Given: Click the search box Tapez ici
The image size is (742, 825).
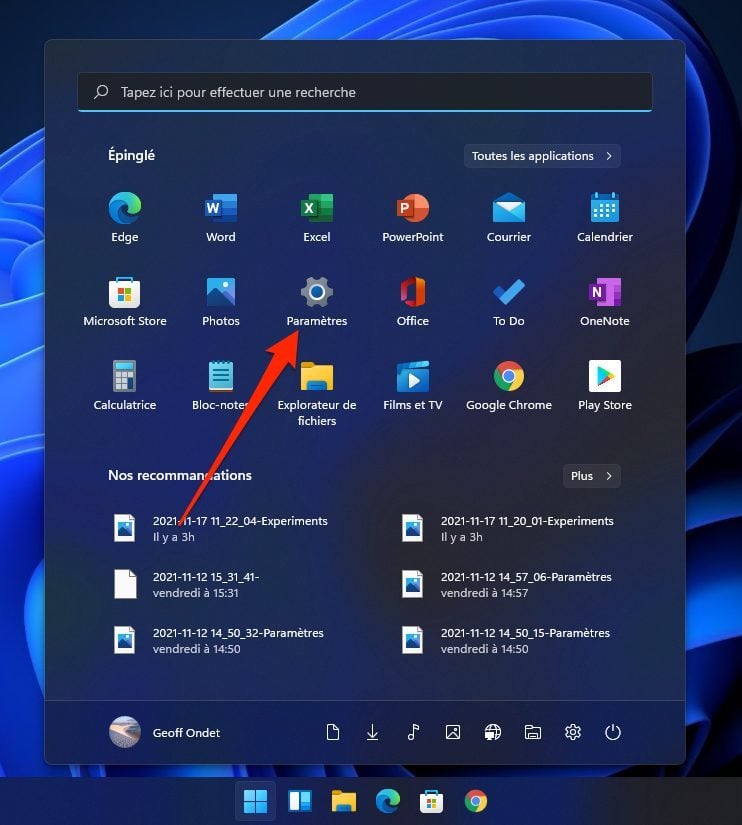Looking at the screenshot, I should click(x=365, y=92).
